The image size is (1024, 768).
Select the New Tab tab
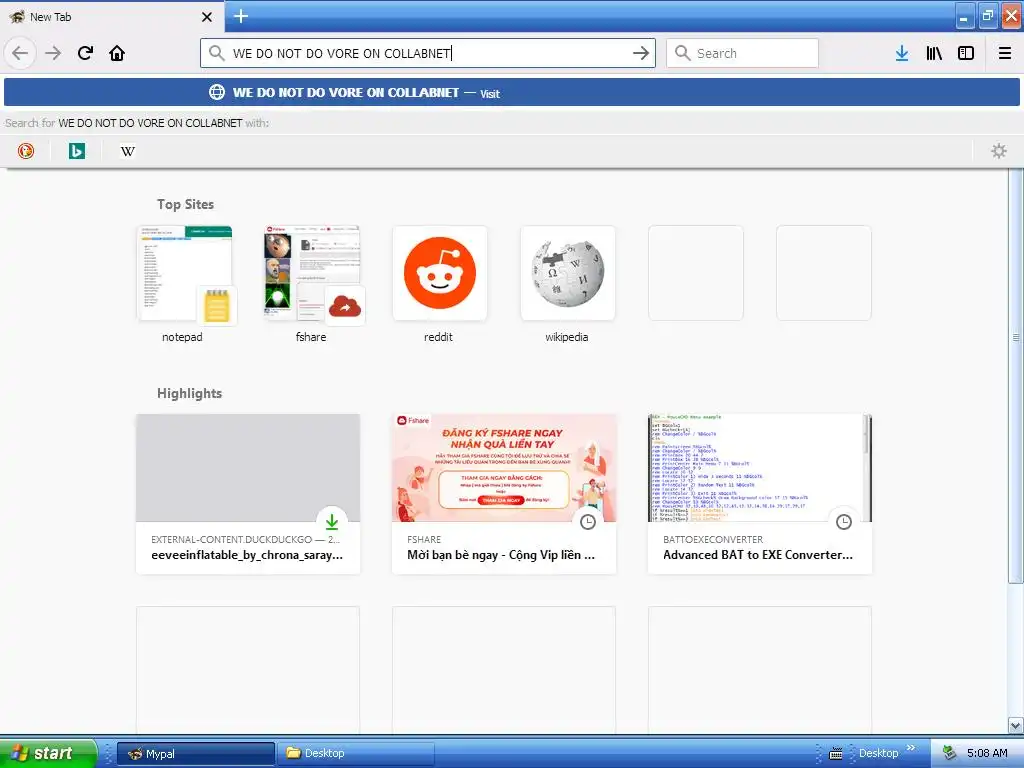[111, 17]
